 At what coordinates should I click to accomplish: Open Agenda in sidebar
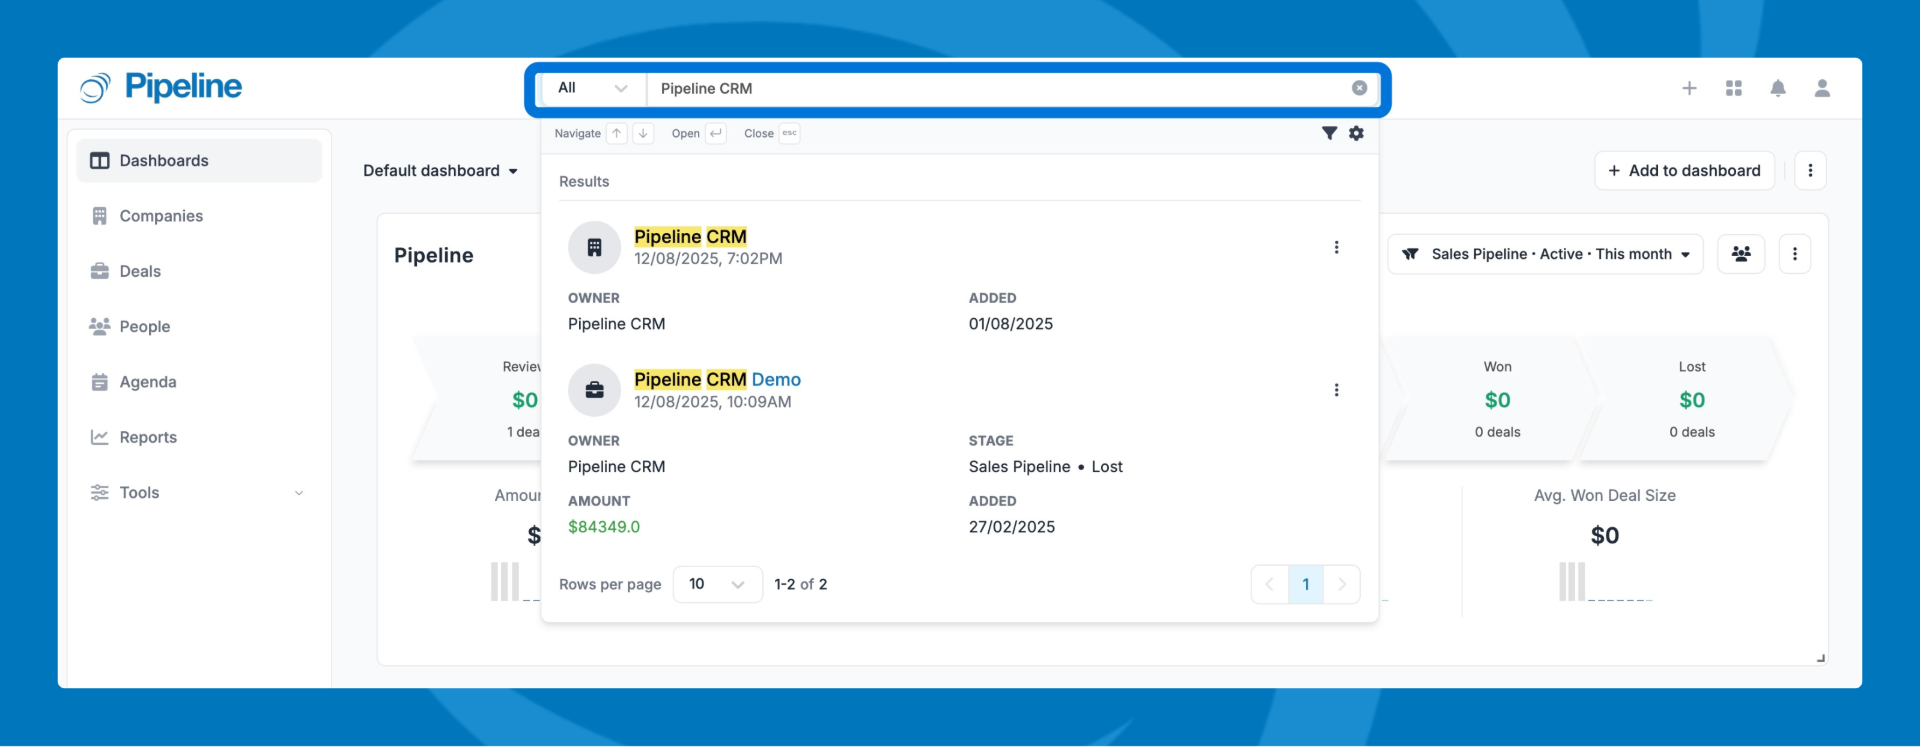click(x=198, y=382)
